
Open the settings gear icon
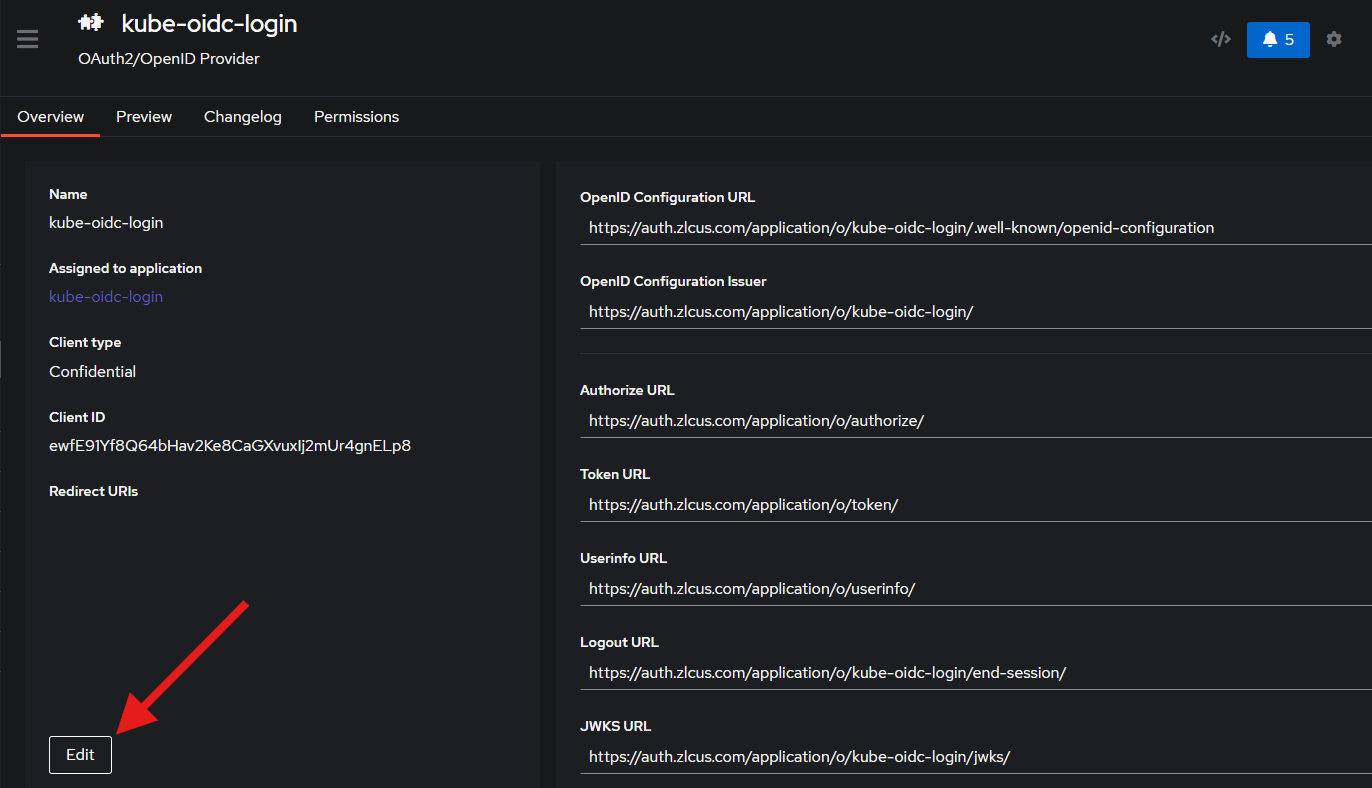click(1334, 39)
